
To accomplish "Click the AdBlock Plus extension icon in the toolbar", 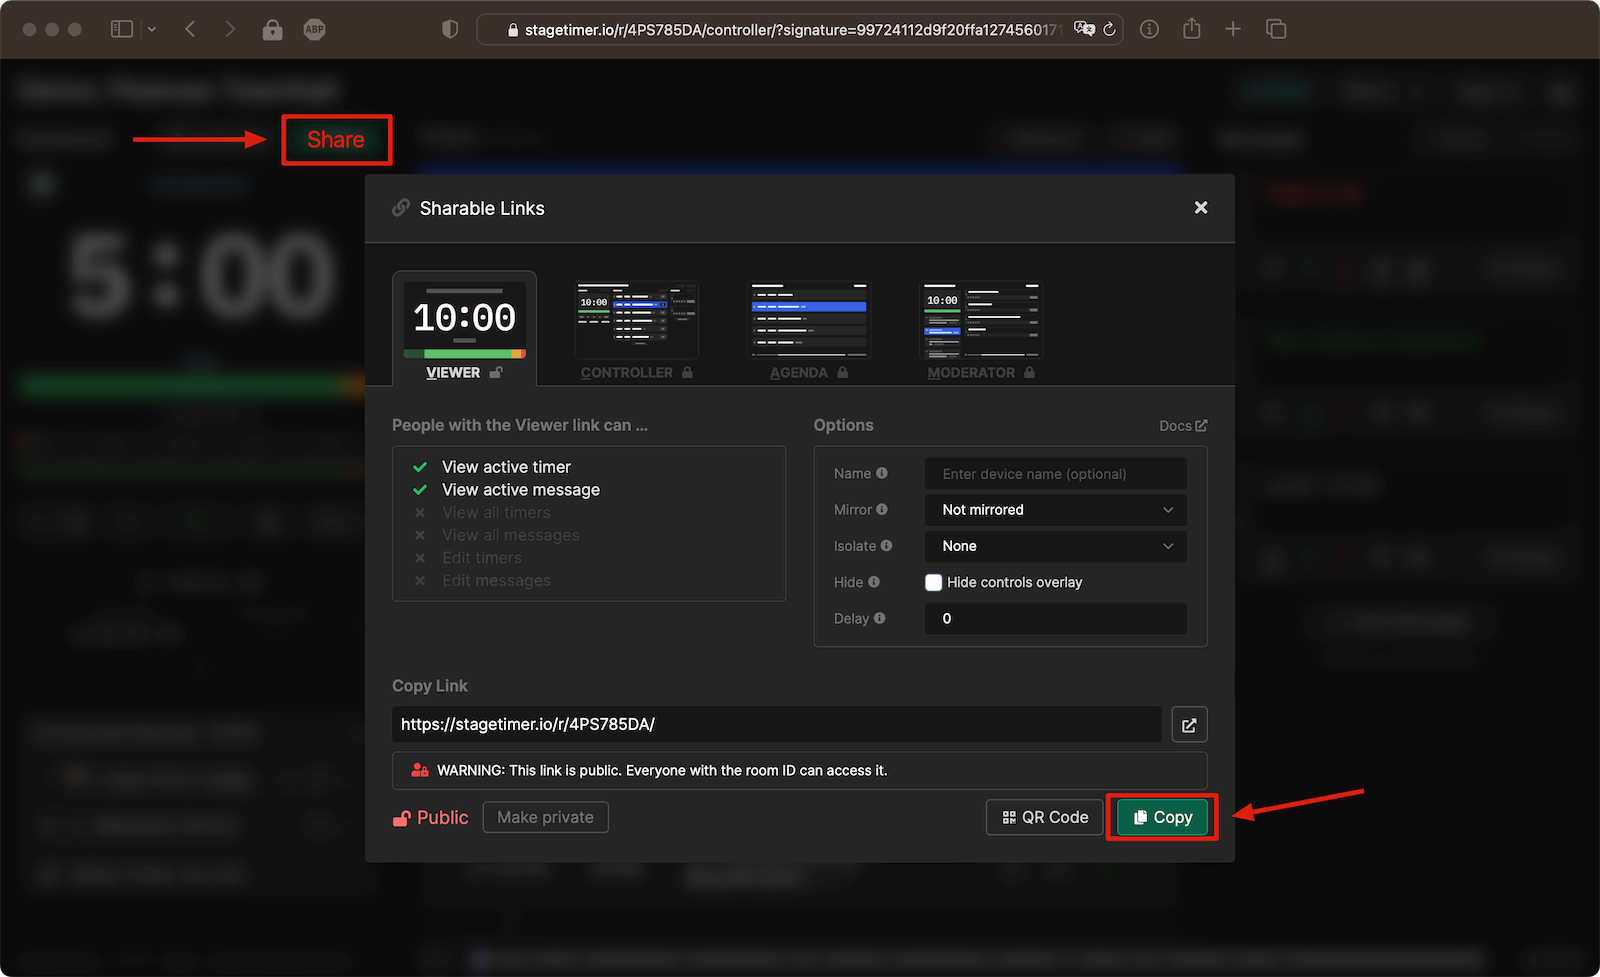I will (314, 29).
